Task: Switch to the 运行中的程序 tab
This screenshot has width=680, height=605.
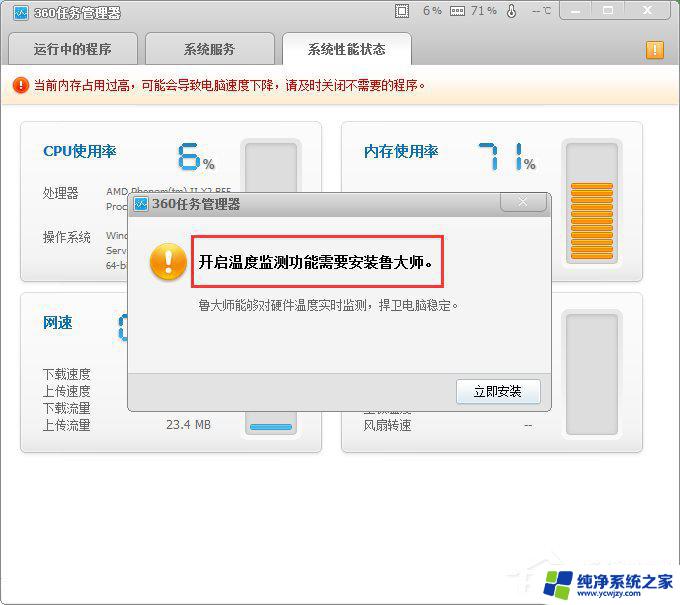Action: click(73, 49)
